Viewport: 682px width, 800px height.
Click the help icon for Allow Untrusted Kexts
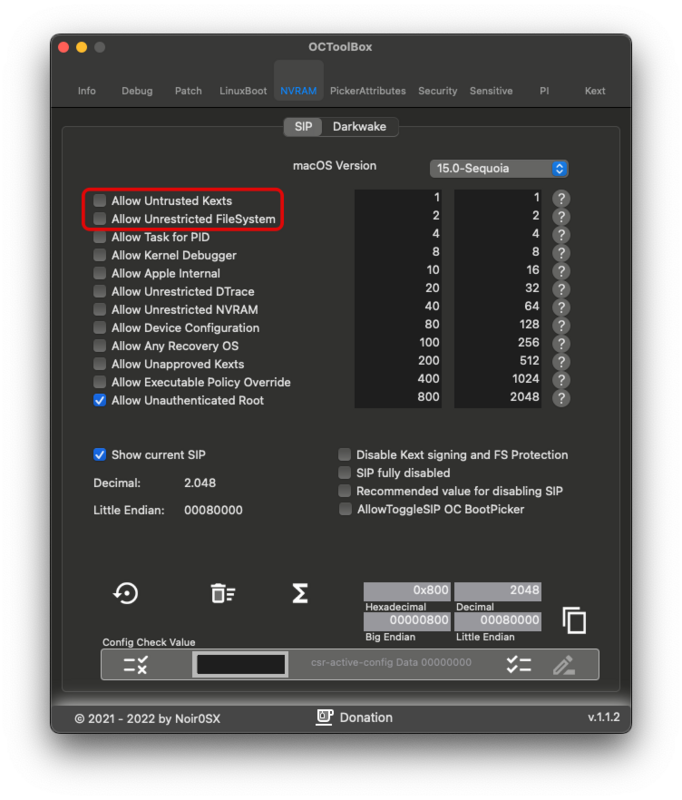[561, 198]
